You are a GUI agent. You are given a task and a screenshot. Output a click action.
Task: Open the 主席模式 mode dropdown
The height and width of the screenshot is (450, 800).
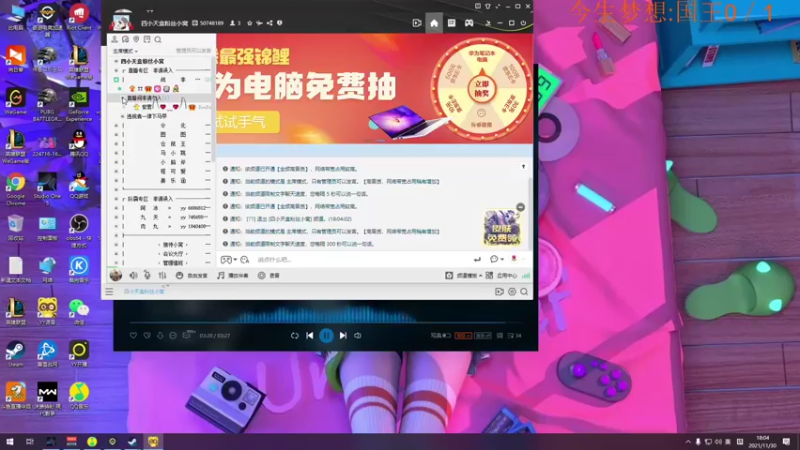125,51
